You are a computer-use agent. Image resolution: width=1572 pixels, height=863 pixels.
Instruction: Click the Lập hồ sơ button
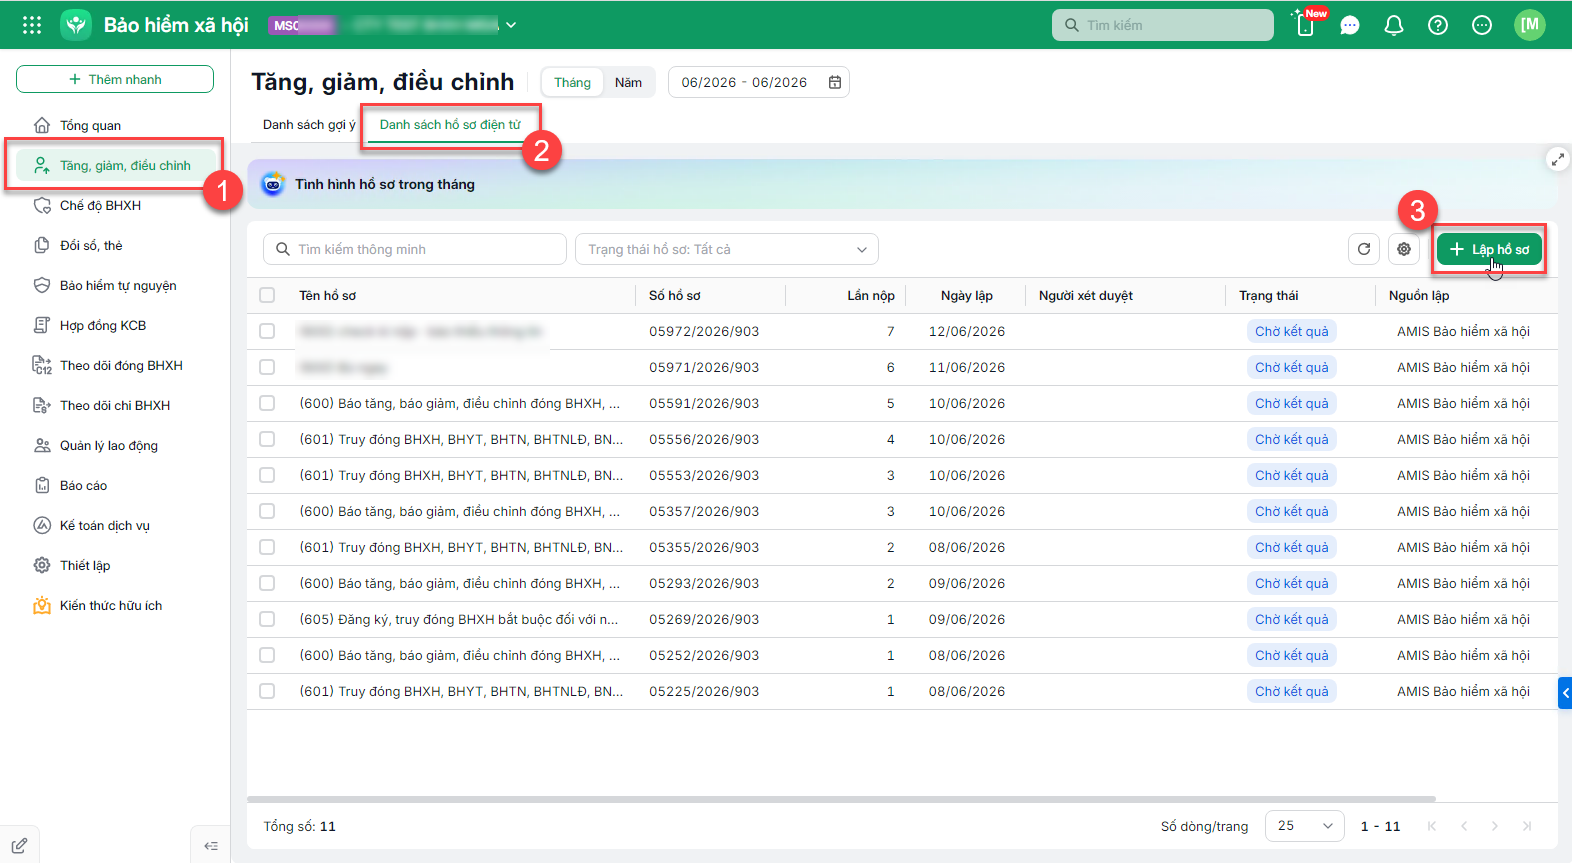(x=1489, y=249)
